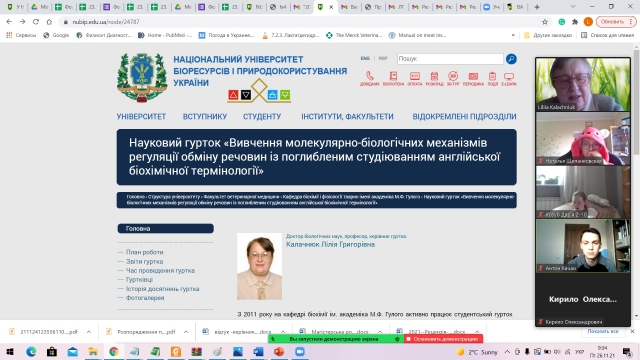Switch site language to УКР
This screenshot has width=640, height=360.
(x=382, y=59)
